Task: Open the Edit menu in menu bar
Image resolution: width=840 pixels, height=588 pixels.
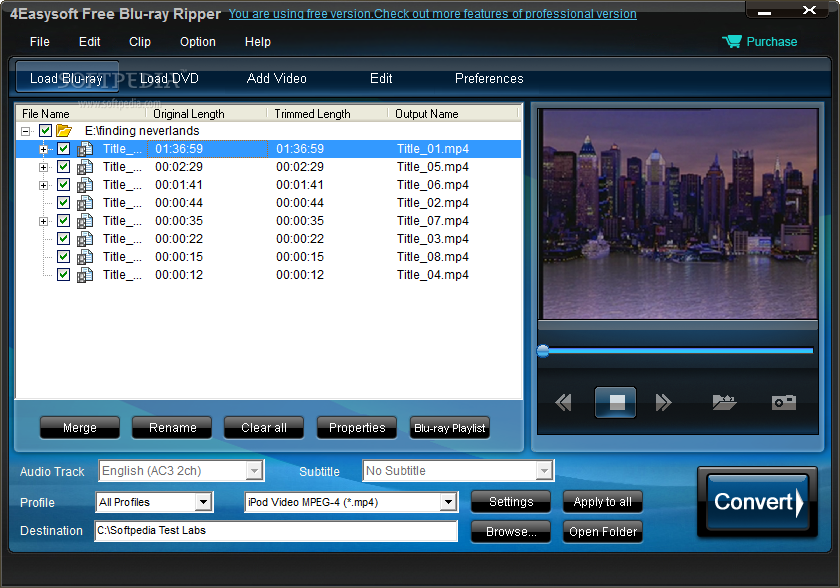Action: (89, 42)
